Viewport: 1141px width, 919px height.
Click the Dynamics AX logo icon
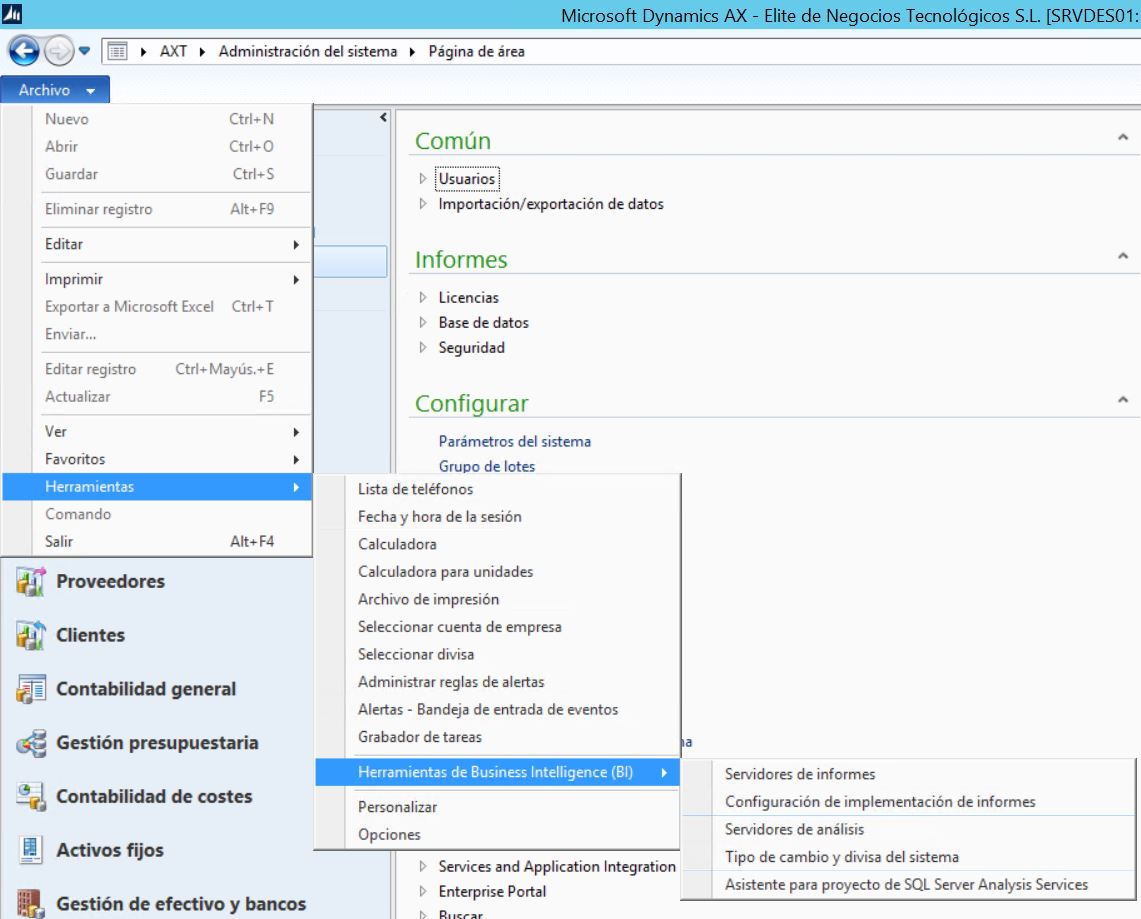coord(12,13)
